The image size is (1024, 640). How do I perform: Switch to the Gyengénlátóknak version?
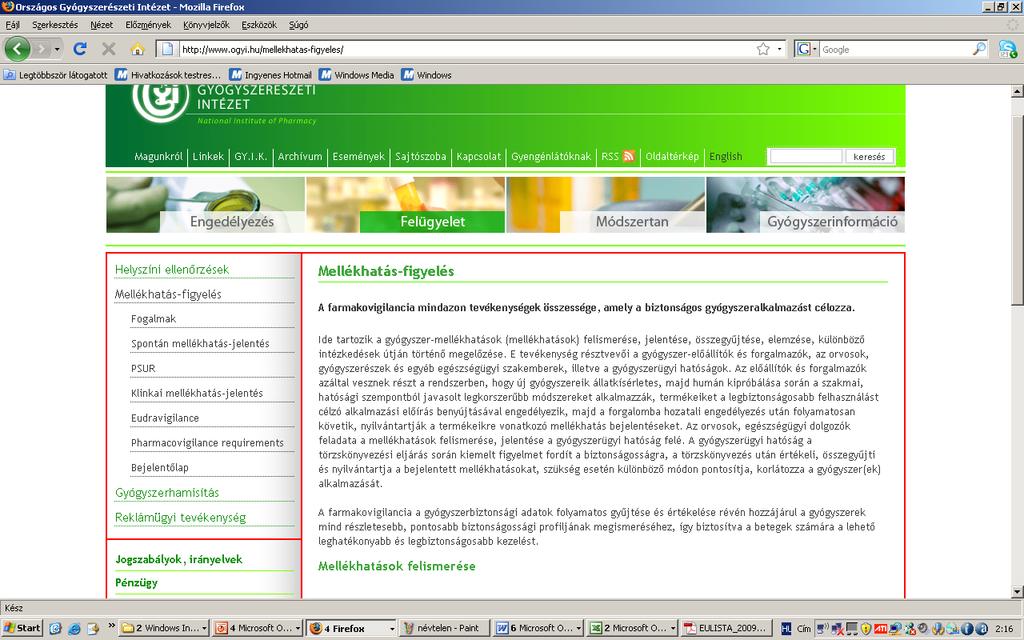click(551, 157)
